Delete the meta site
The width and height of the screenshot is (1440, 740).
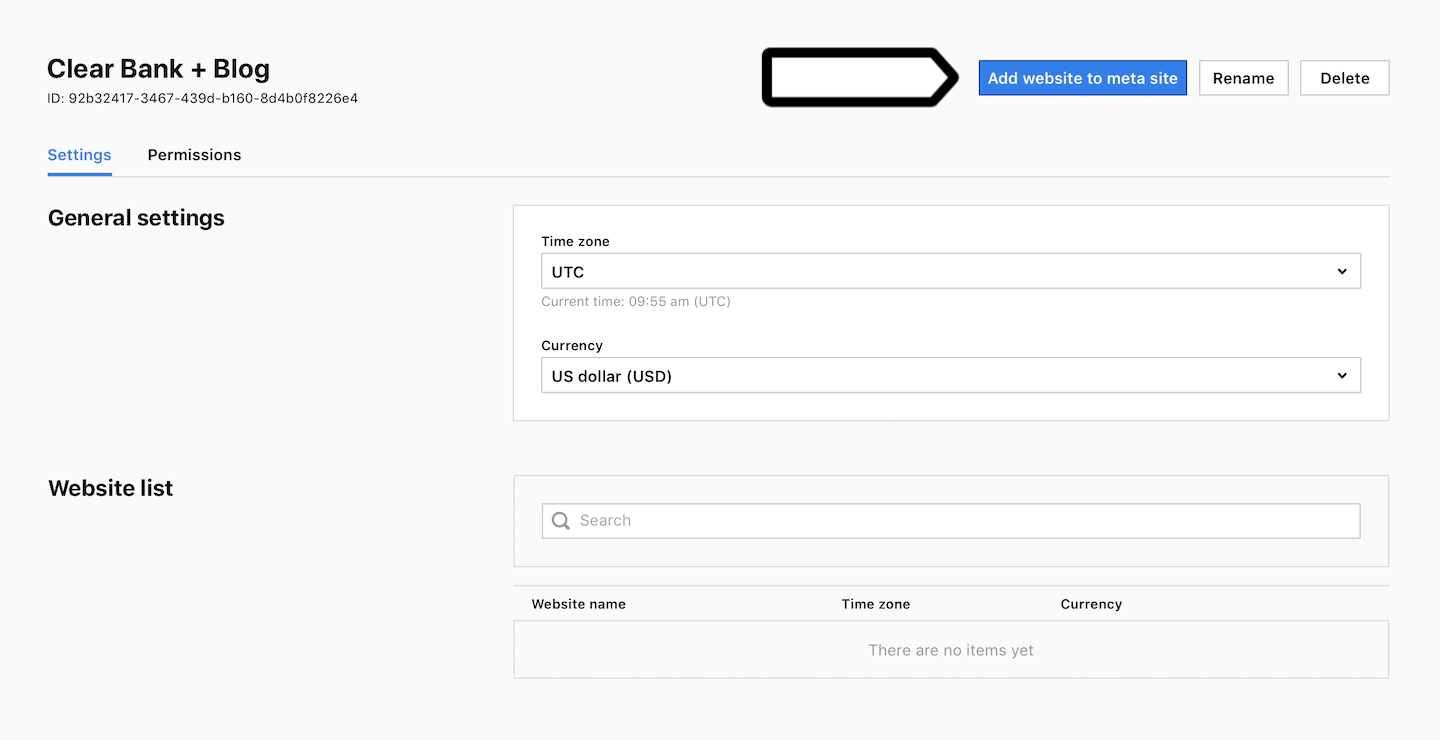tap(1344, 78)
